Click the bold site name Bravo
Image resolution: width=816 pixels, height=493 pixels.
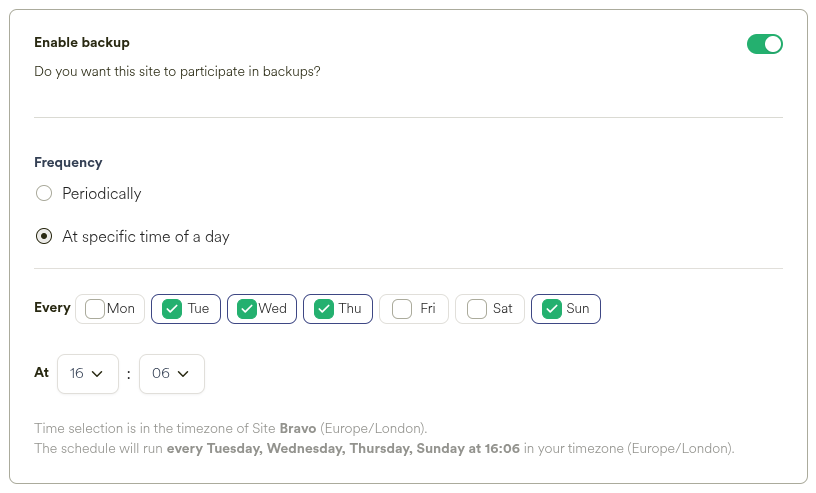298,428
